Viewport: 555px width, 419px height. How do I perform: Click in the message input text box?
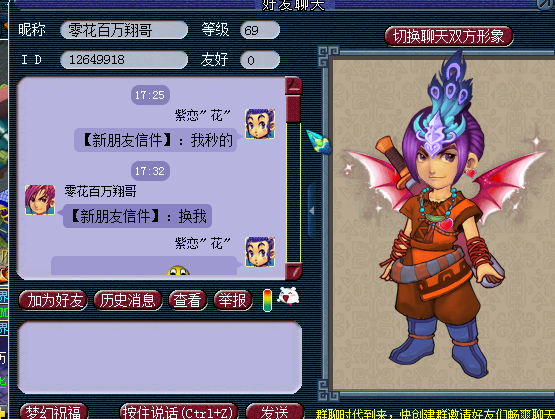tap(160, 357)
